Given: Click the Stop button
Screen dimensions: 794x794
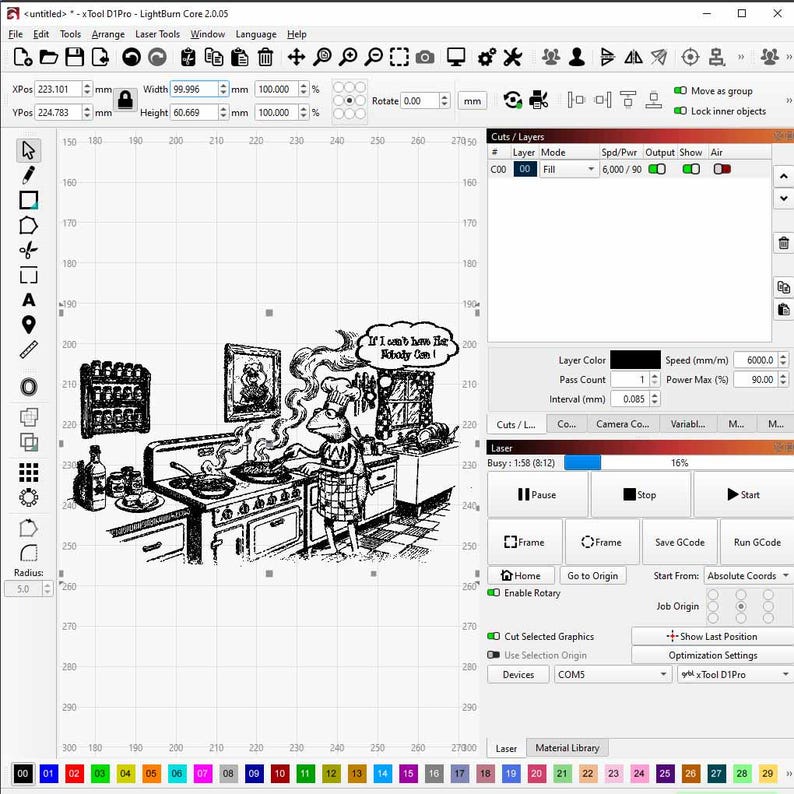Looking at the screenshot, I should (x=640, y=494).
